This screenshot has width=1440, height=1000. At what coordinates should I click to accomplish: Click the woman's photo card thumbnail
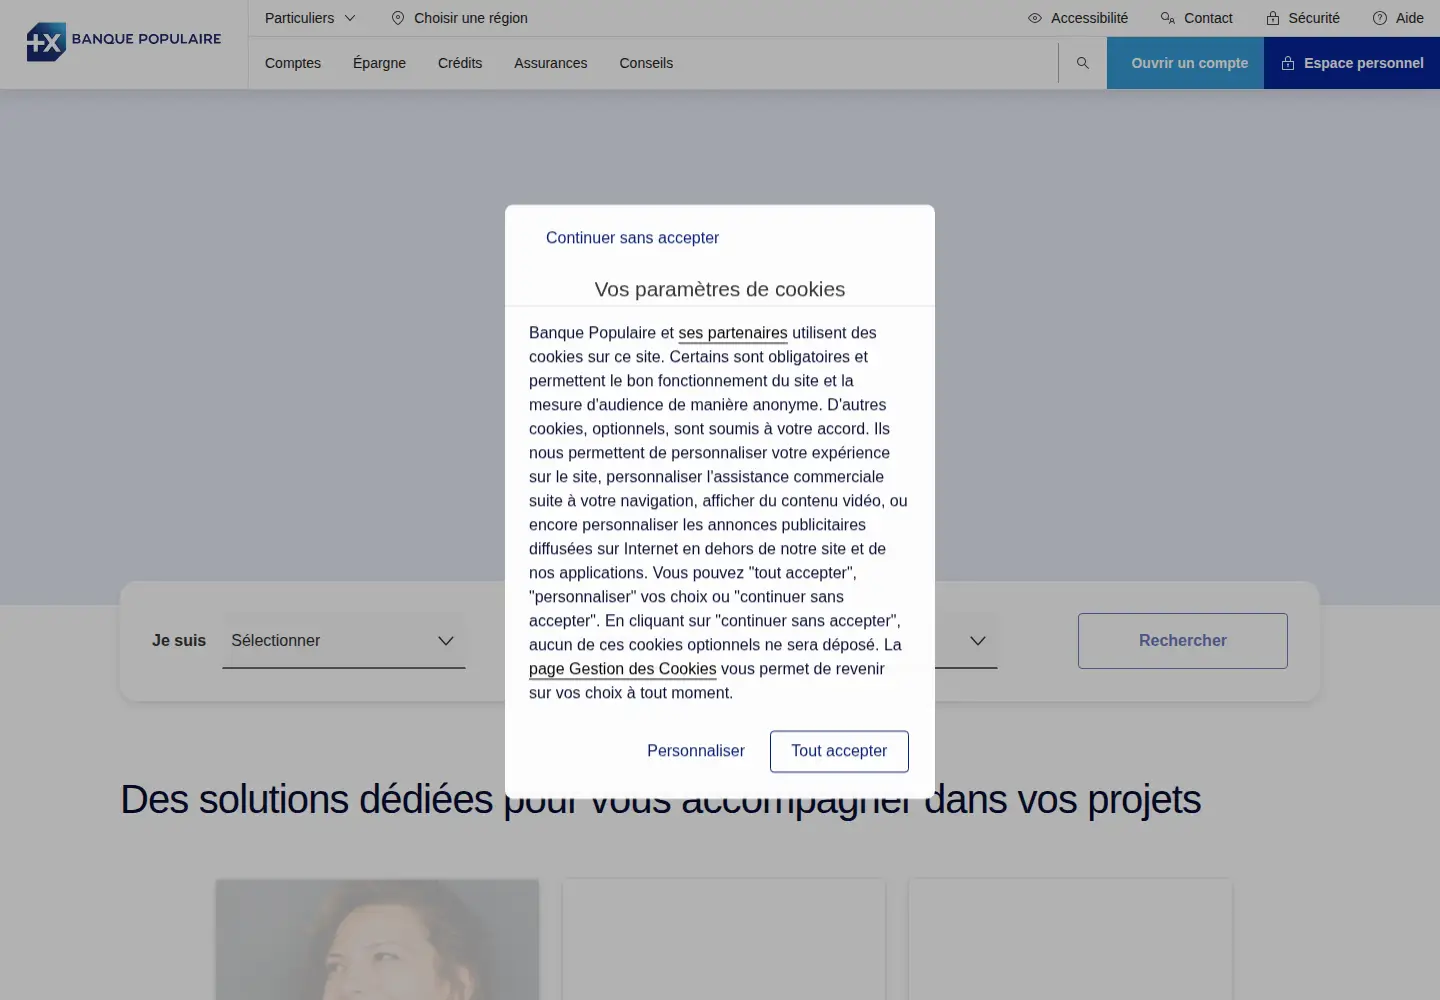(377, 939)
